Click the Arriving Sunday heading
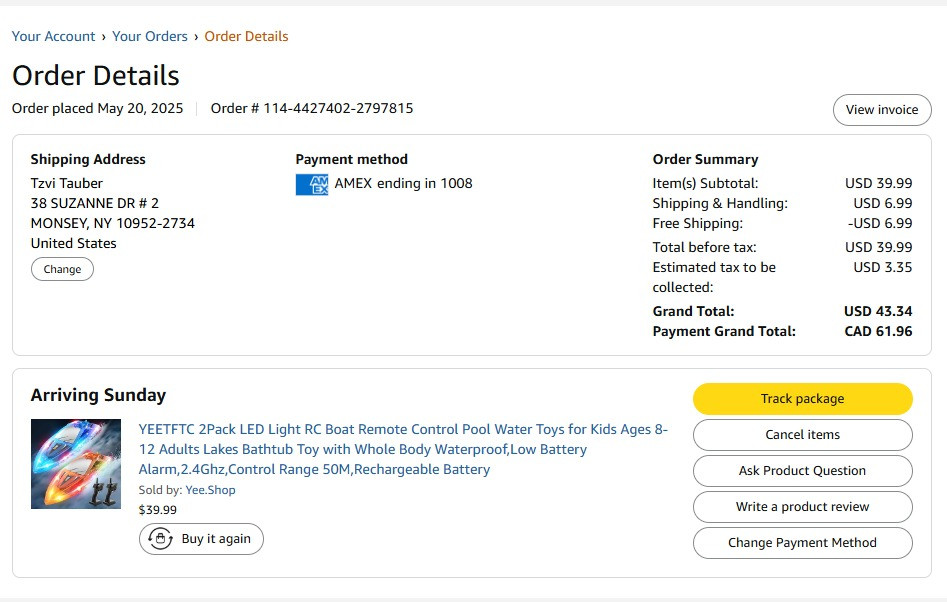 point(98,395)
